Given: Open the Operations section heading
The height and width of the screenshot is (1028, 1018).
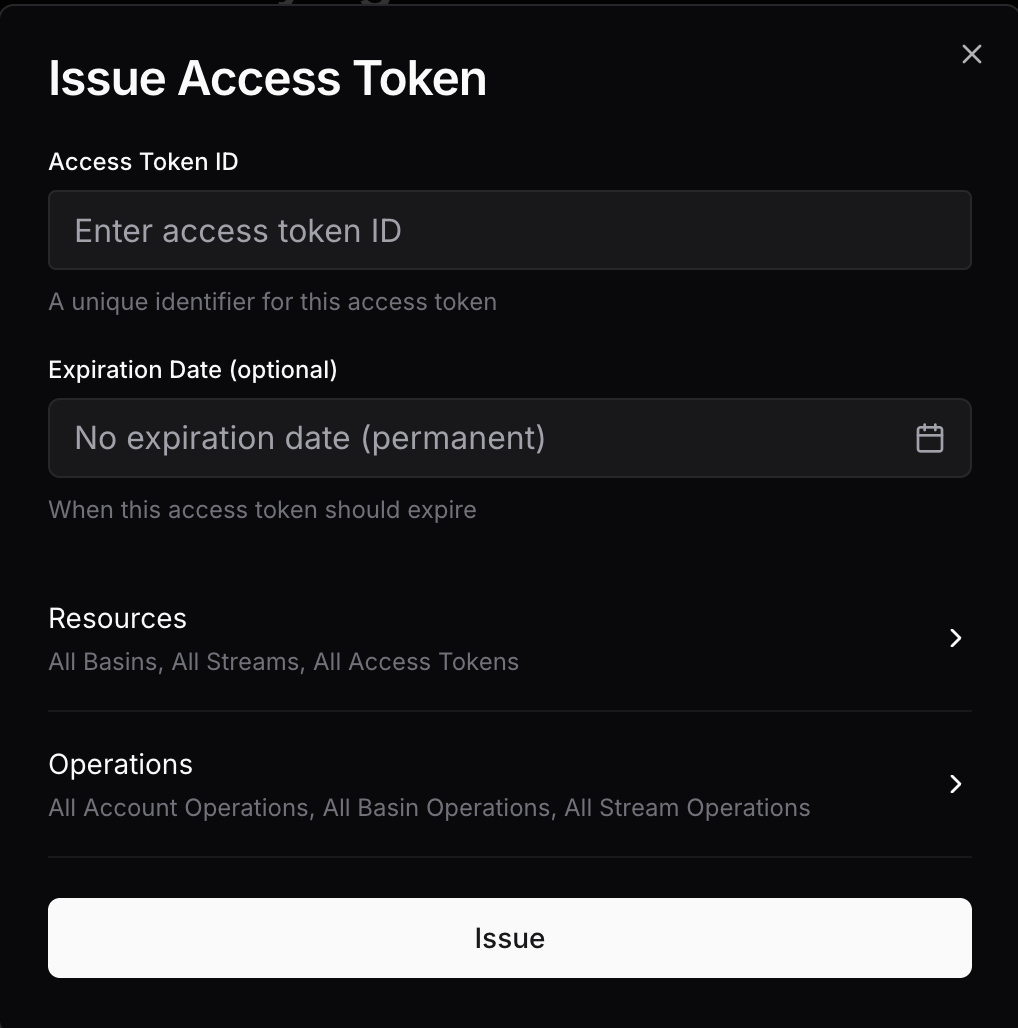Looking at the screenshot, I should (121, 764).
